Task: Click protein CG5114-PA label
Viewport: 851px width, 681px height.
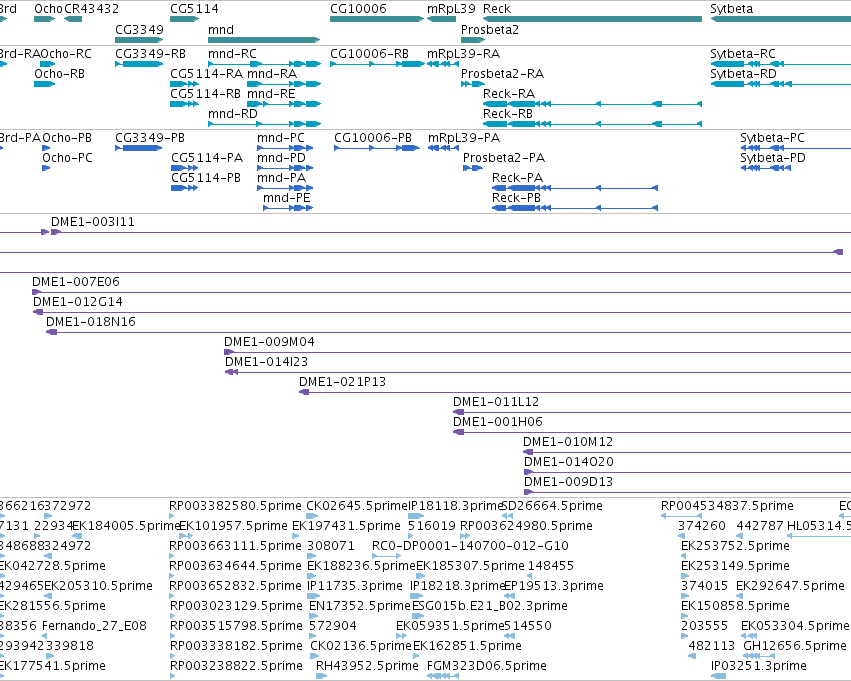Action: point(207,158)
